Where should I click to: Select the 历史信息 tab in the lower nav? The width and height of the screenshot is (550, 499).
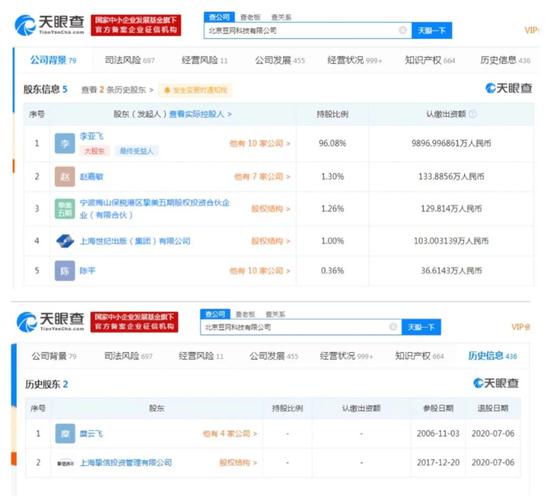pos(492,356)
